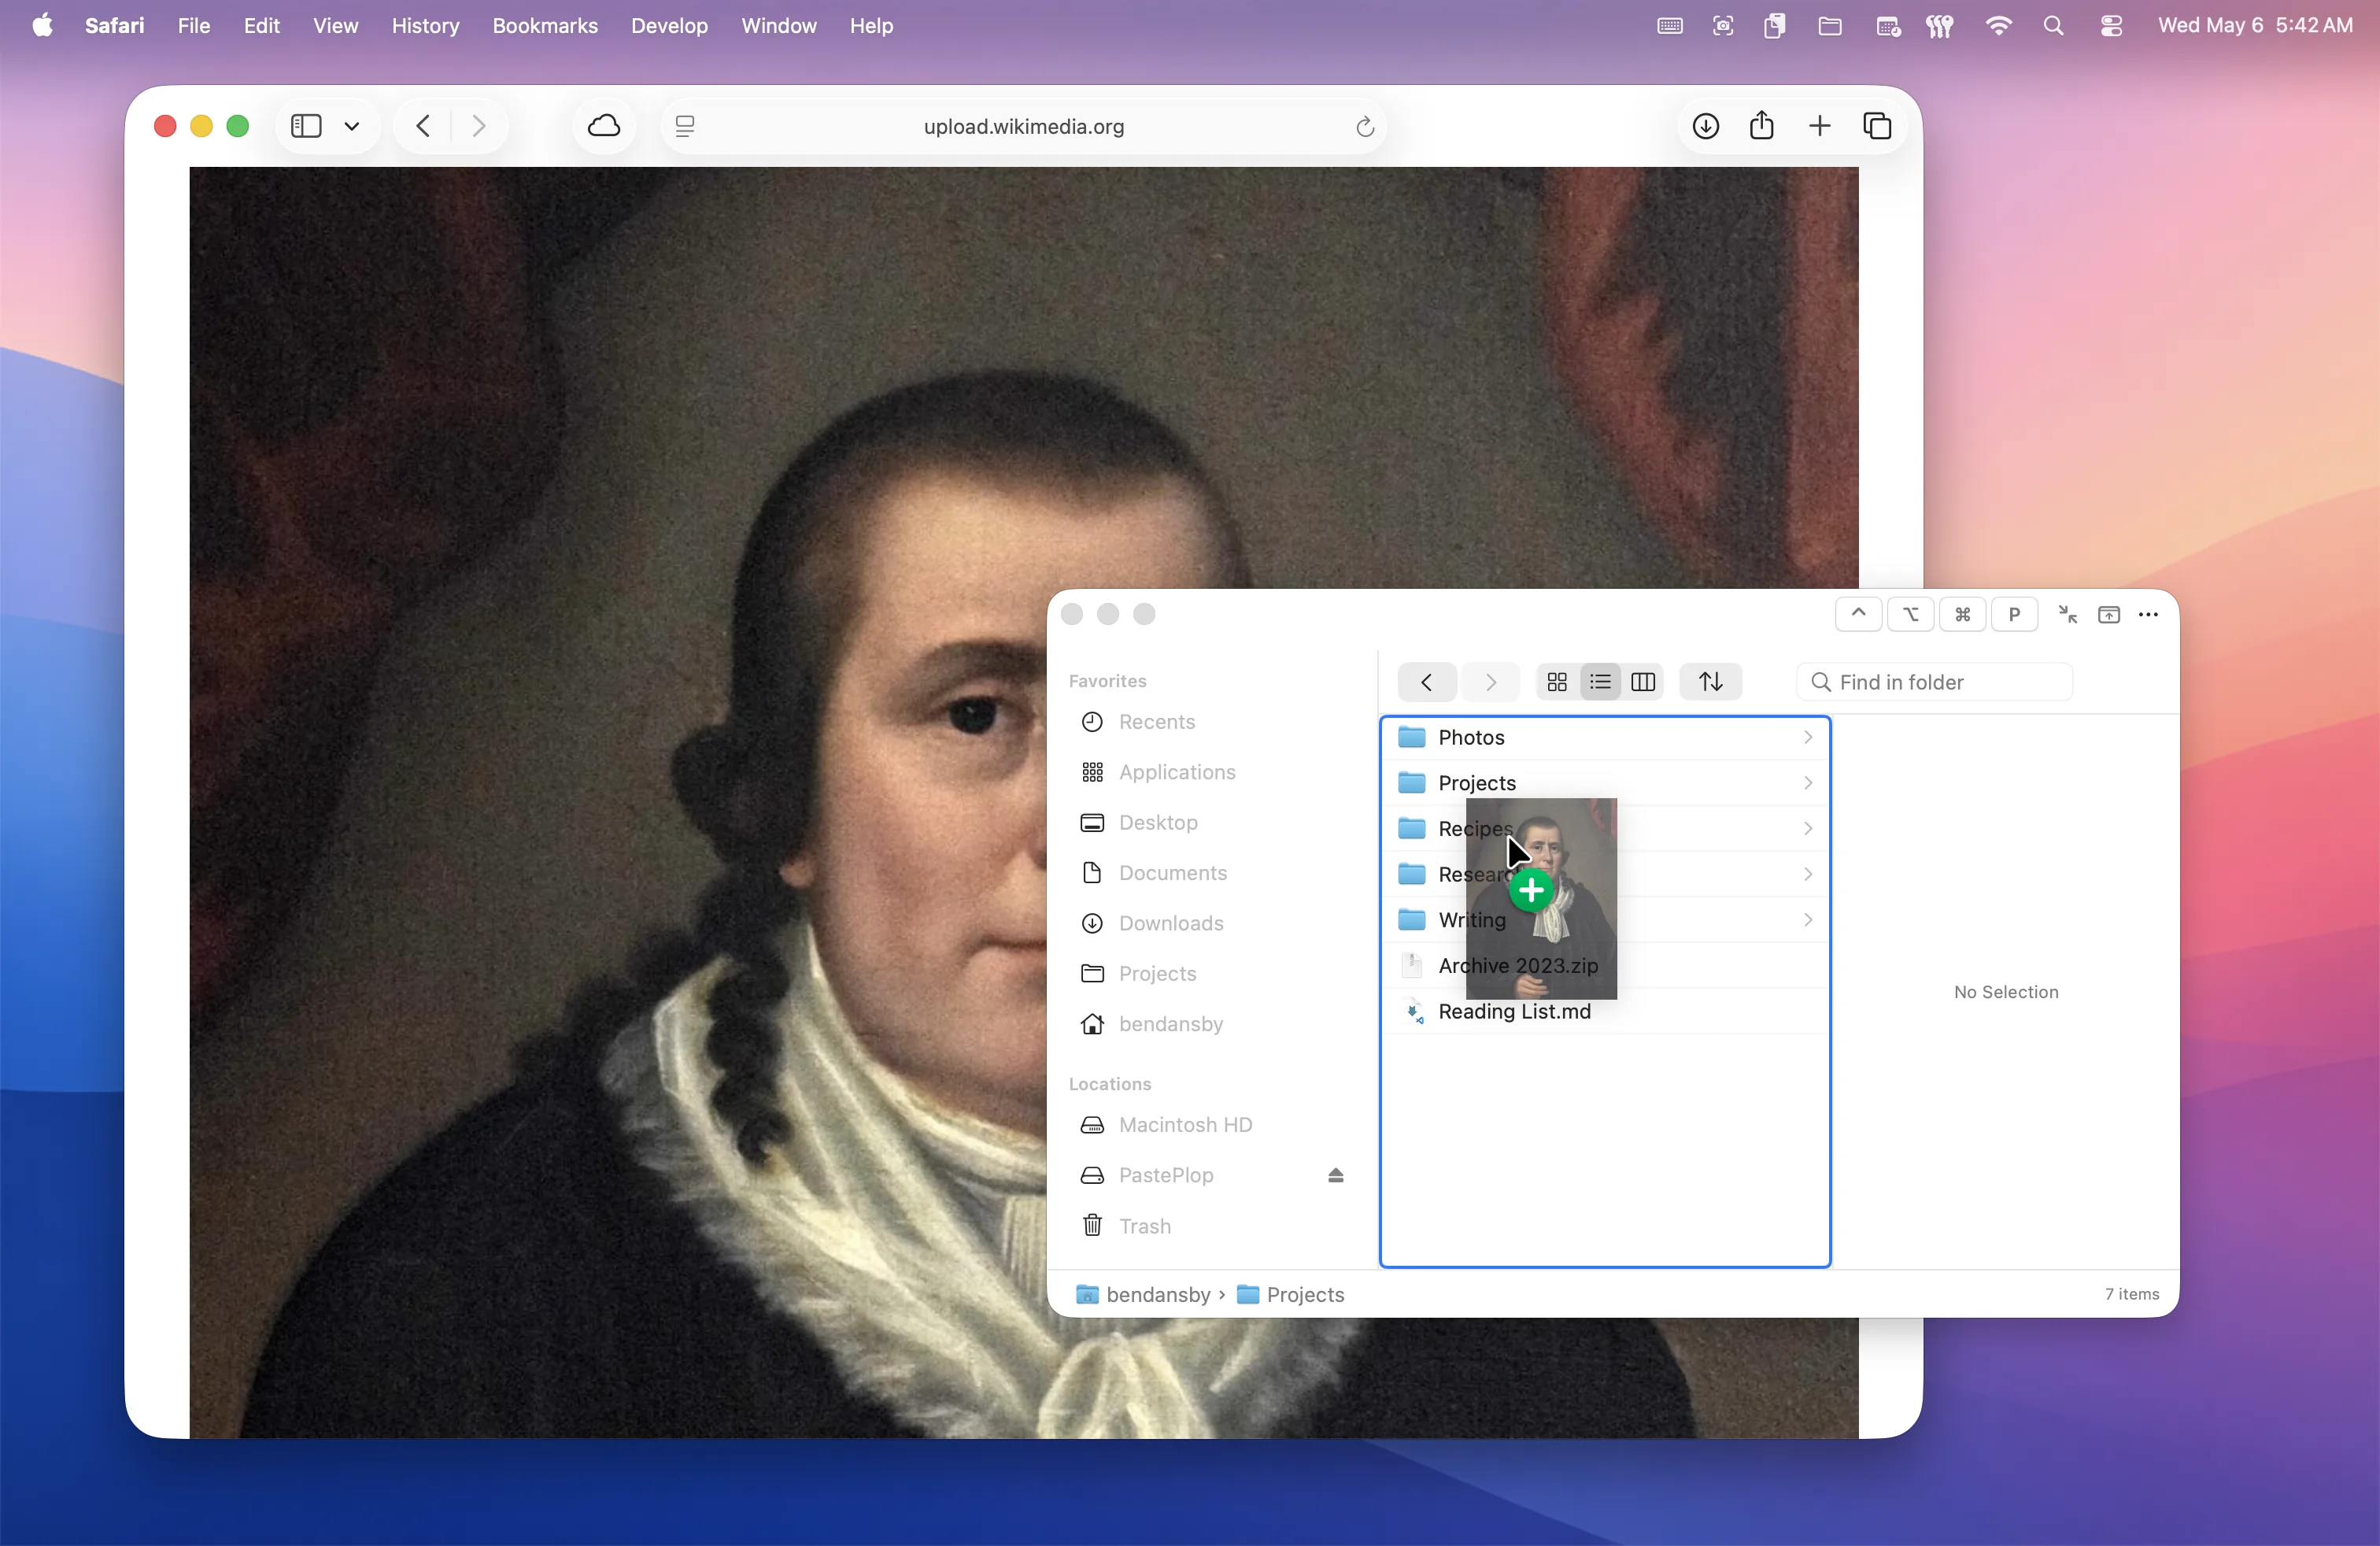Go back in Safari history
2380x1546 pixels.
pos(424,126)
